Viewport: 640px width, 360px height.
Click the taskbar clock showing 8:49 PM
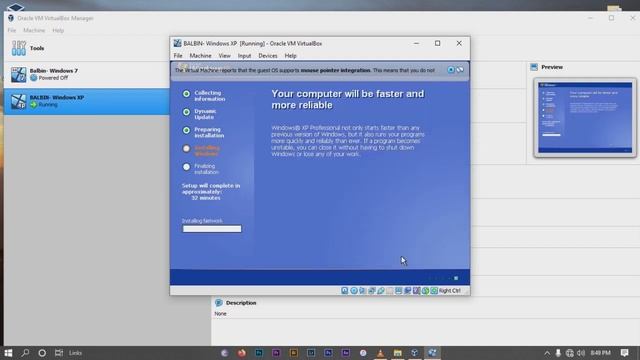click(600, 353)
